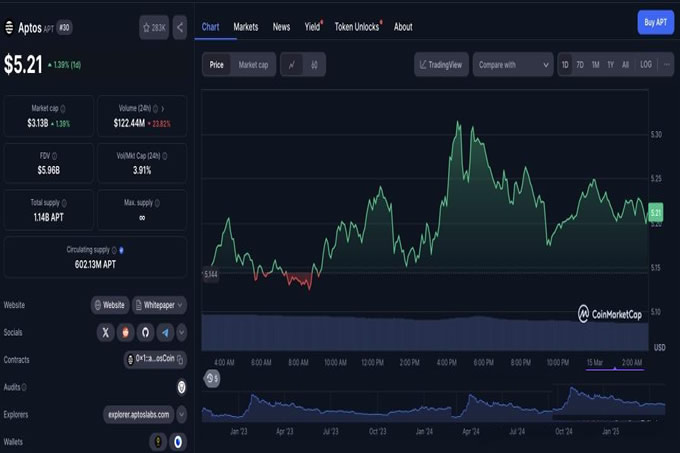
Task: Click the 5.21 current price label
Action: 656,213
